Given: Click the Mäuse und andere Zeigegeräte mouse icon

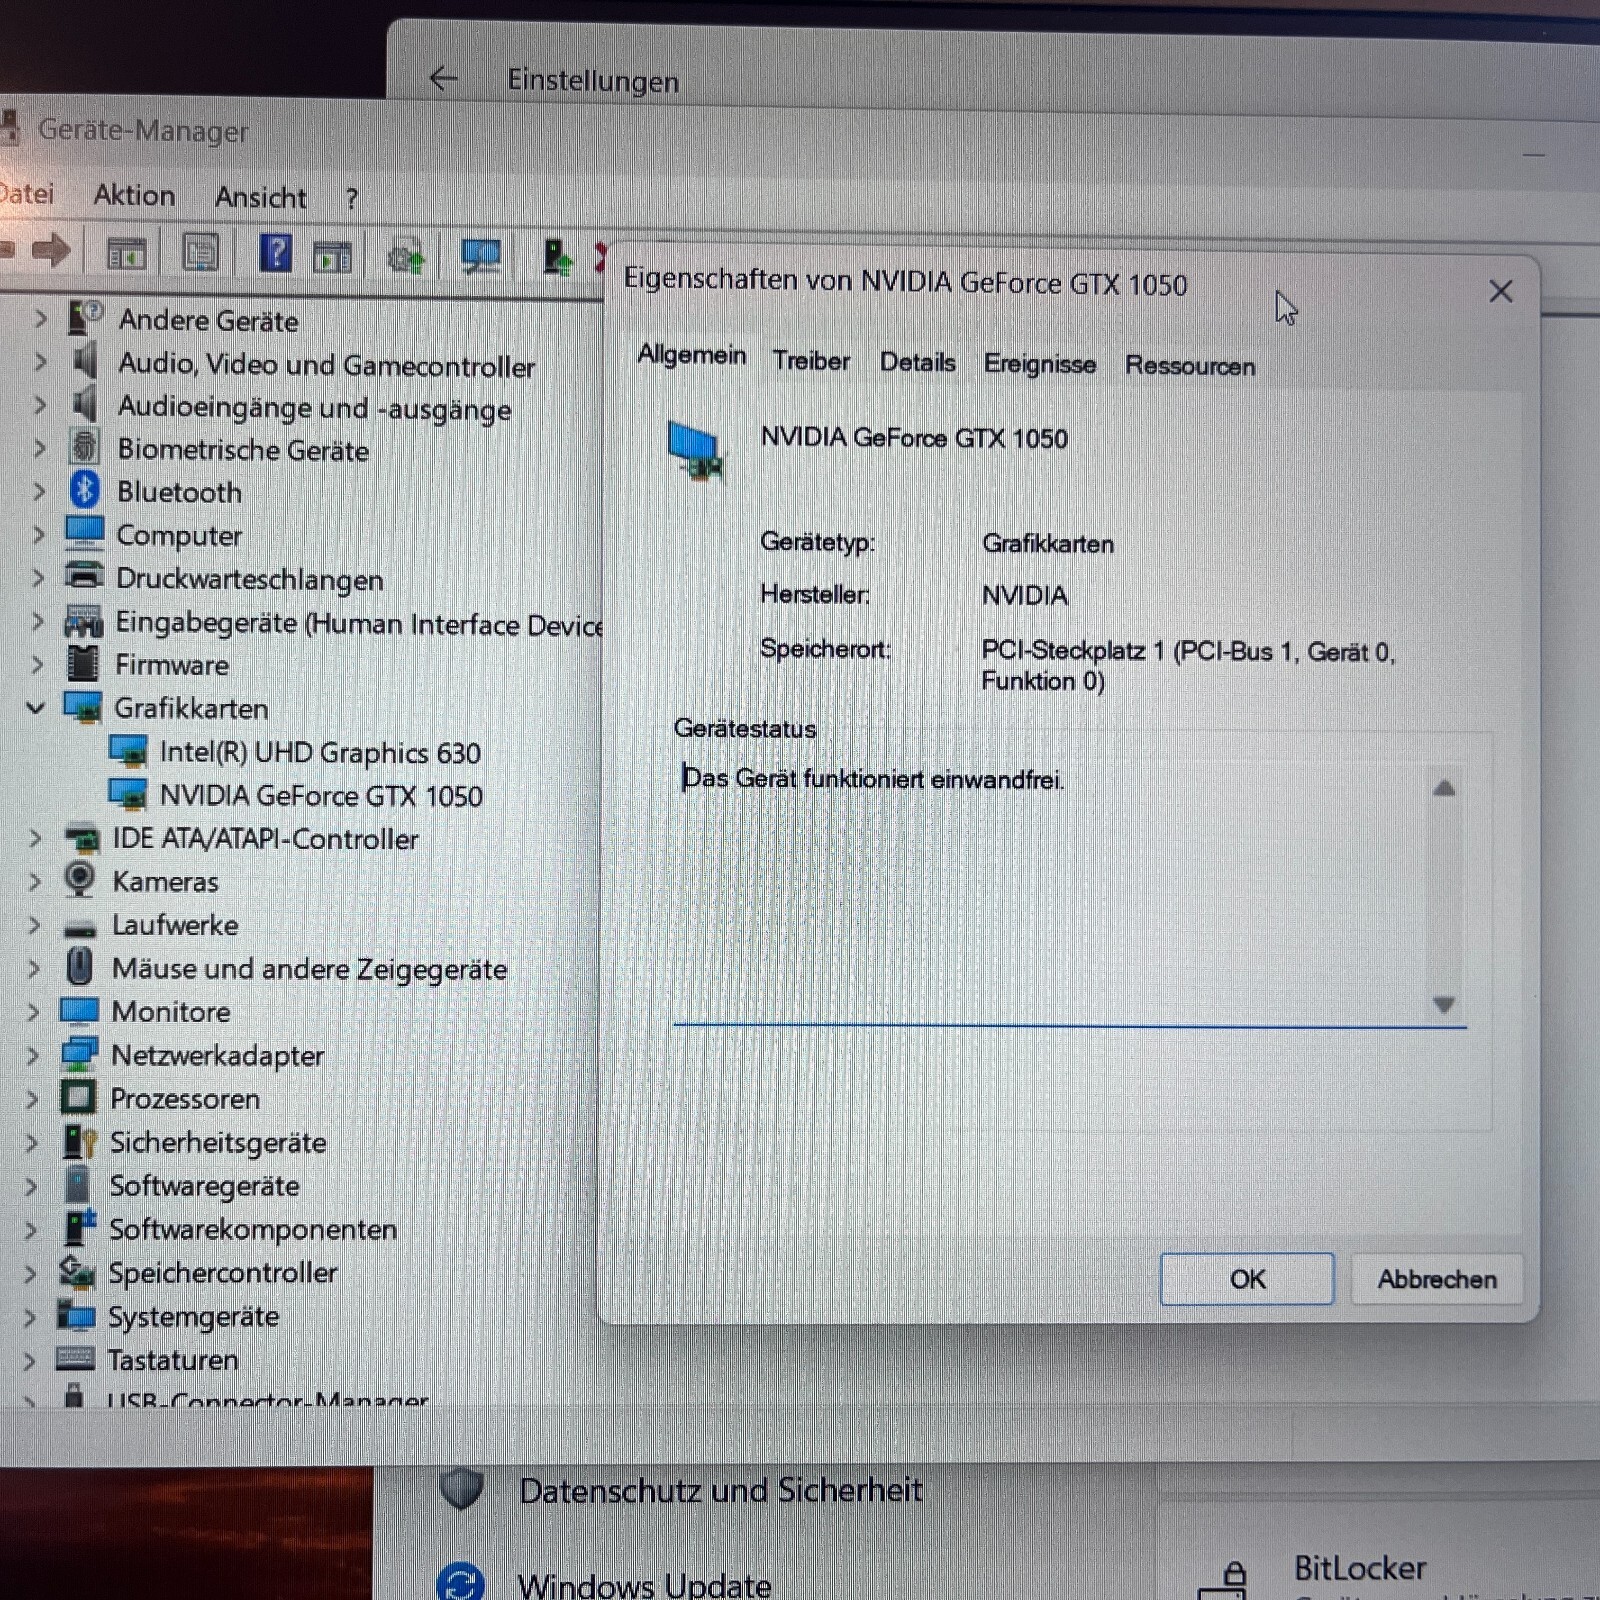Looking at the screenshot, I should [x=79, y=967].
